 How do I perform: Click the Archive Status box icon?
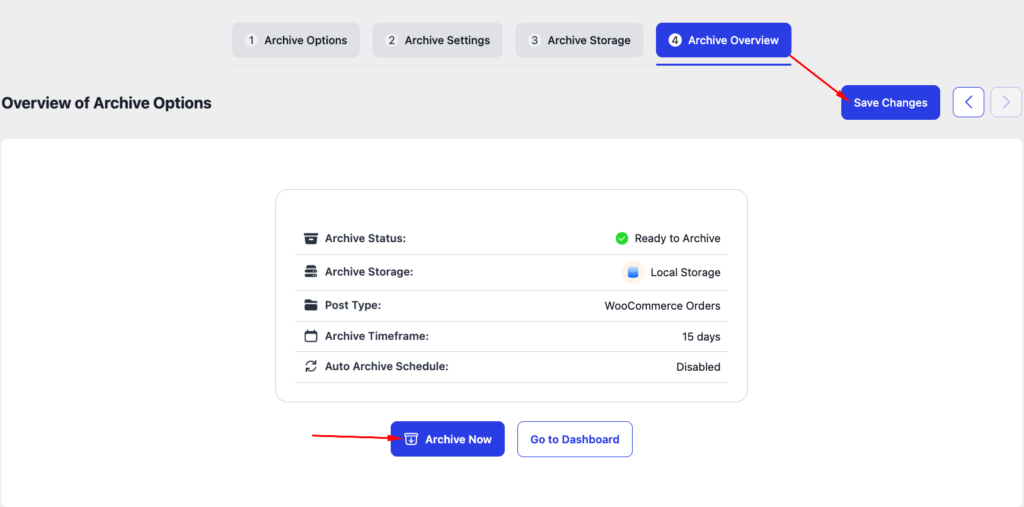pyautogui.click(x=311, y=238)
